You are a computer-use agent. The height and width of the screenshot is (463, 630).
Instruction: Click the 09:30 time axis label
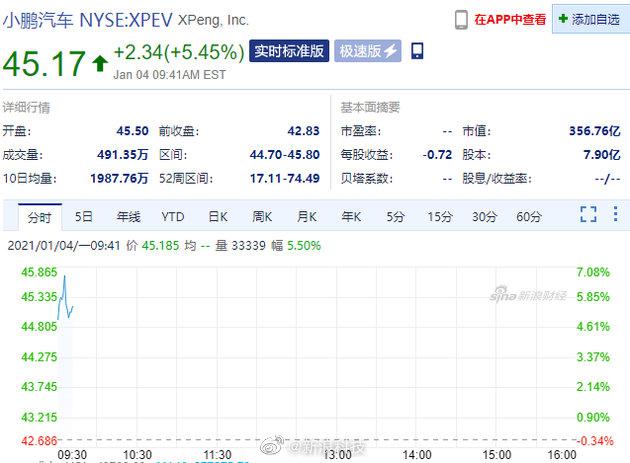(72, 455)
